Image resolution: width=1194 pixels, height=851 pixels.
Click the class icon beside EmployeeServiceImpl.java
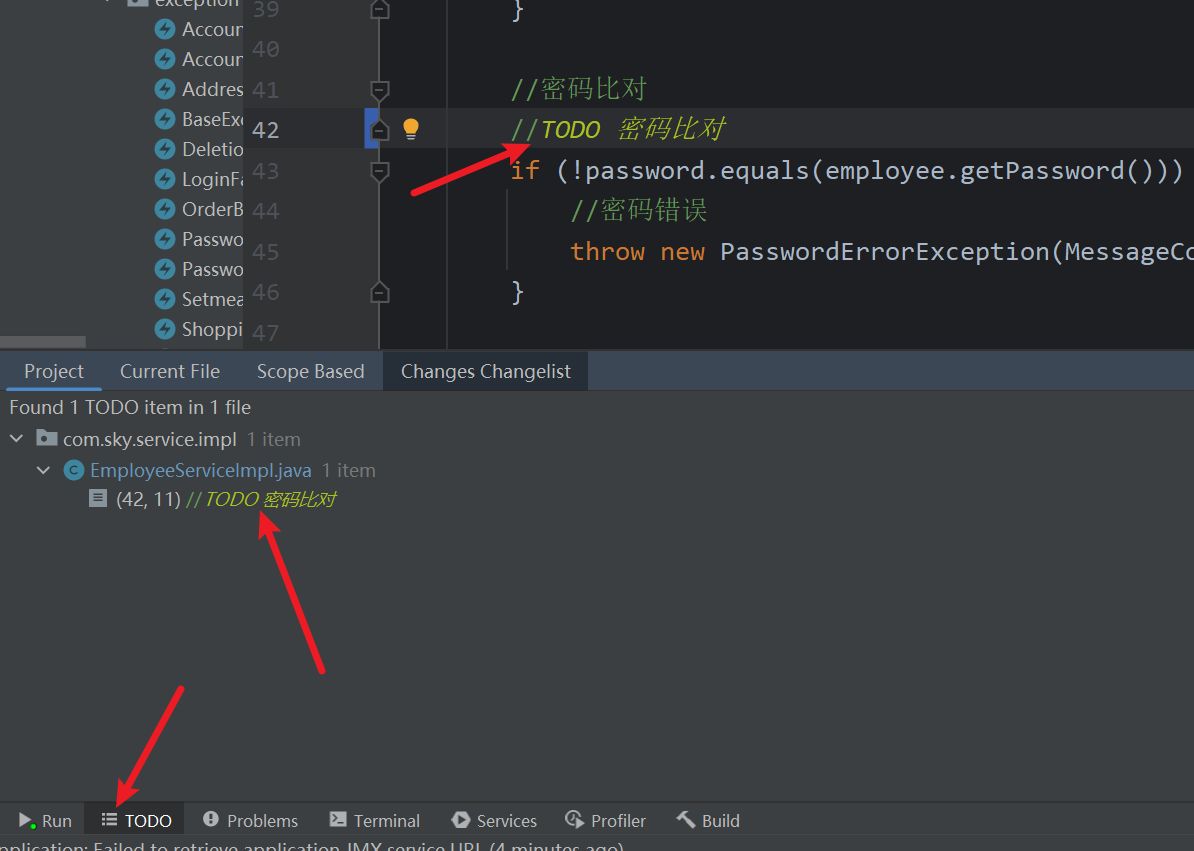click(x=72, y=470)
